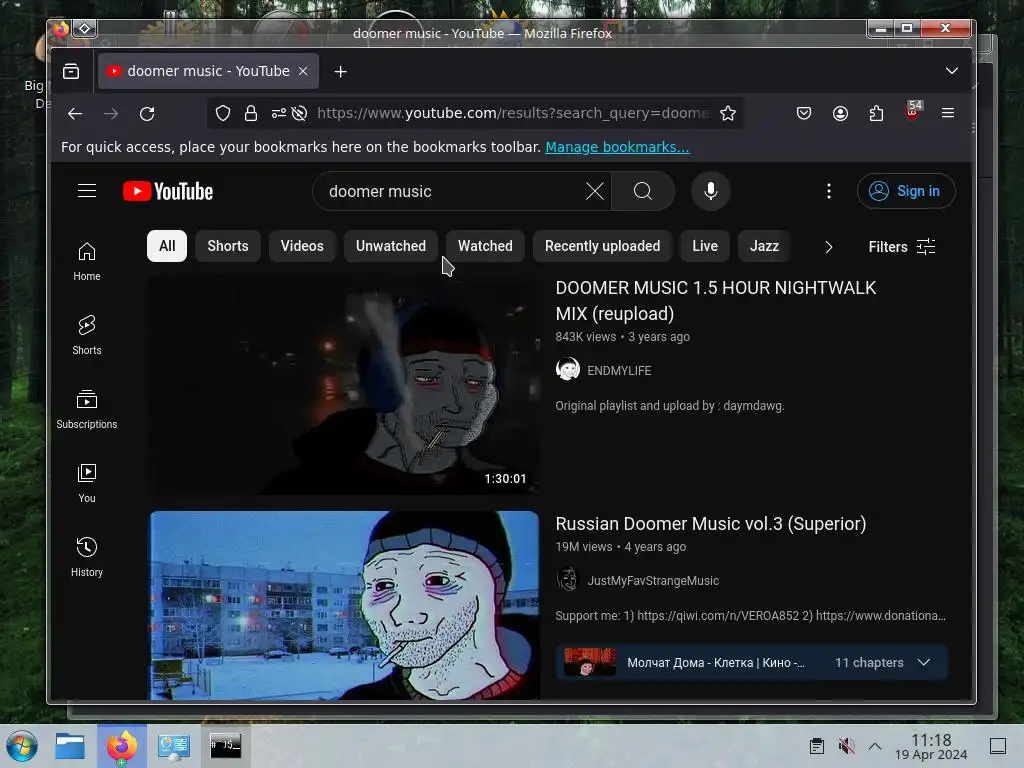Open Subscriptions in sidebar

87,409
